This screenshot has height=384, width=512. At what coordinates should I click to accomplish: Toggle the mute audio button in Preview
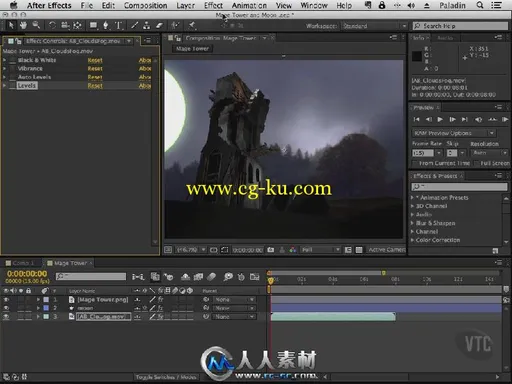point(478,119)
